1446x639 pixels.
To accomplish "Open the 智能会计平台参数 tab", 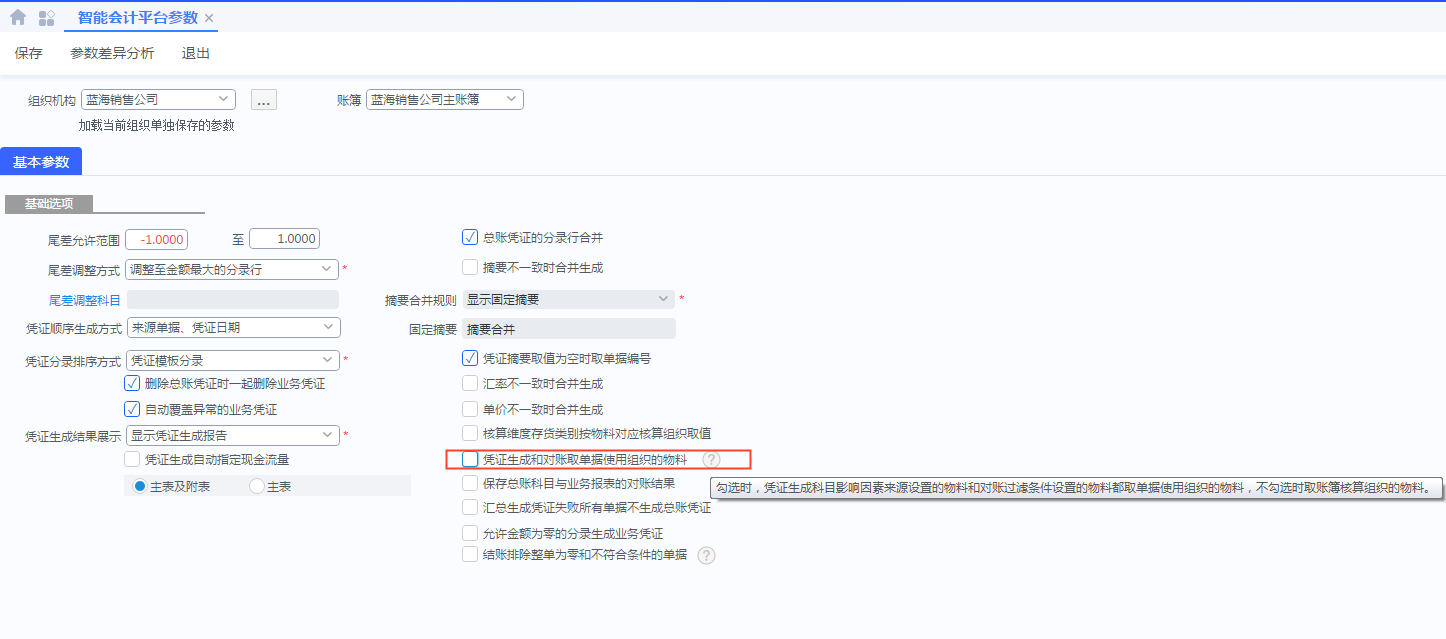I will 138,18.
